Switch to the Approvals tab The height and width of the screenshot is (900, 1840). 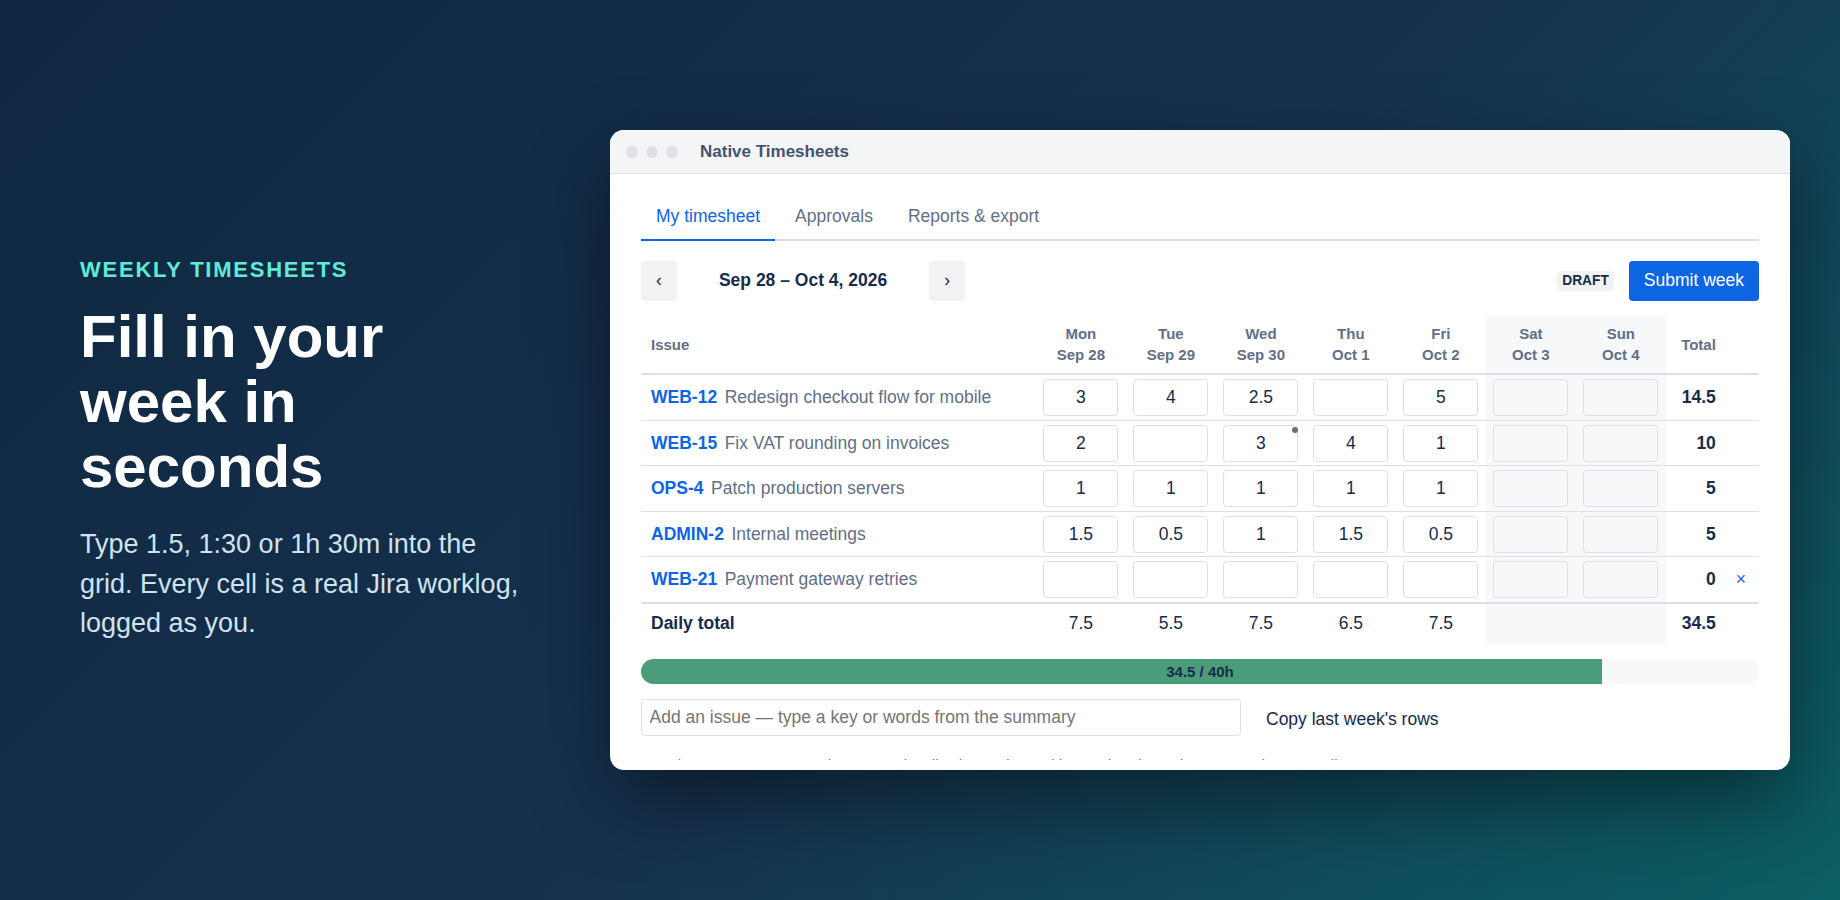click(x=834, y=216)
